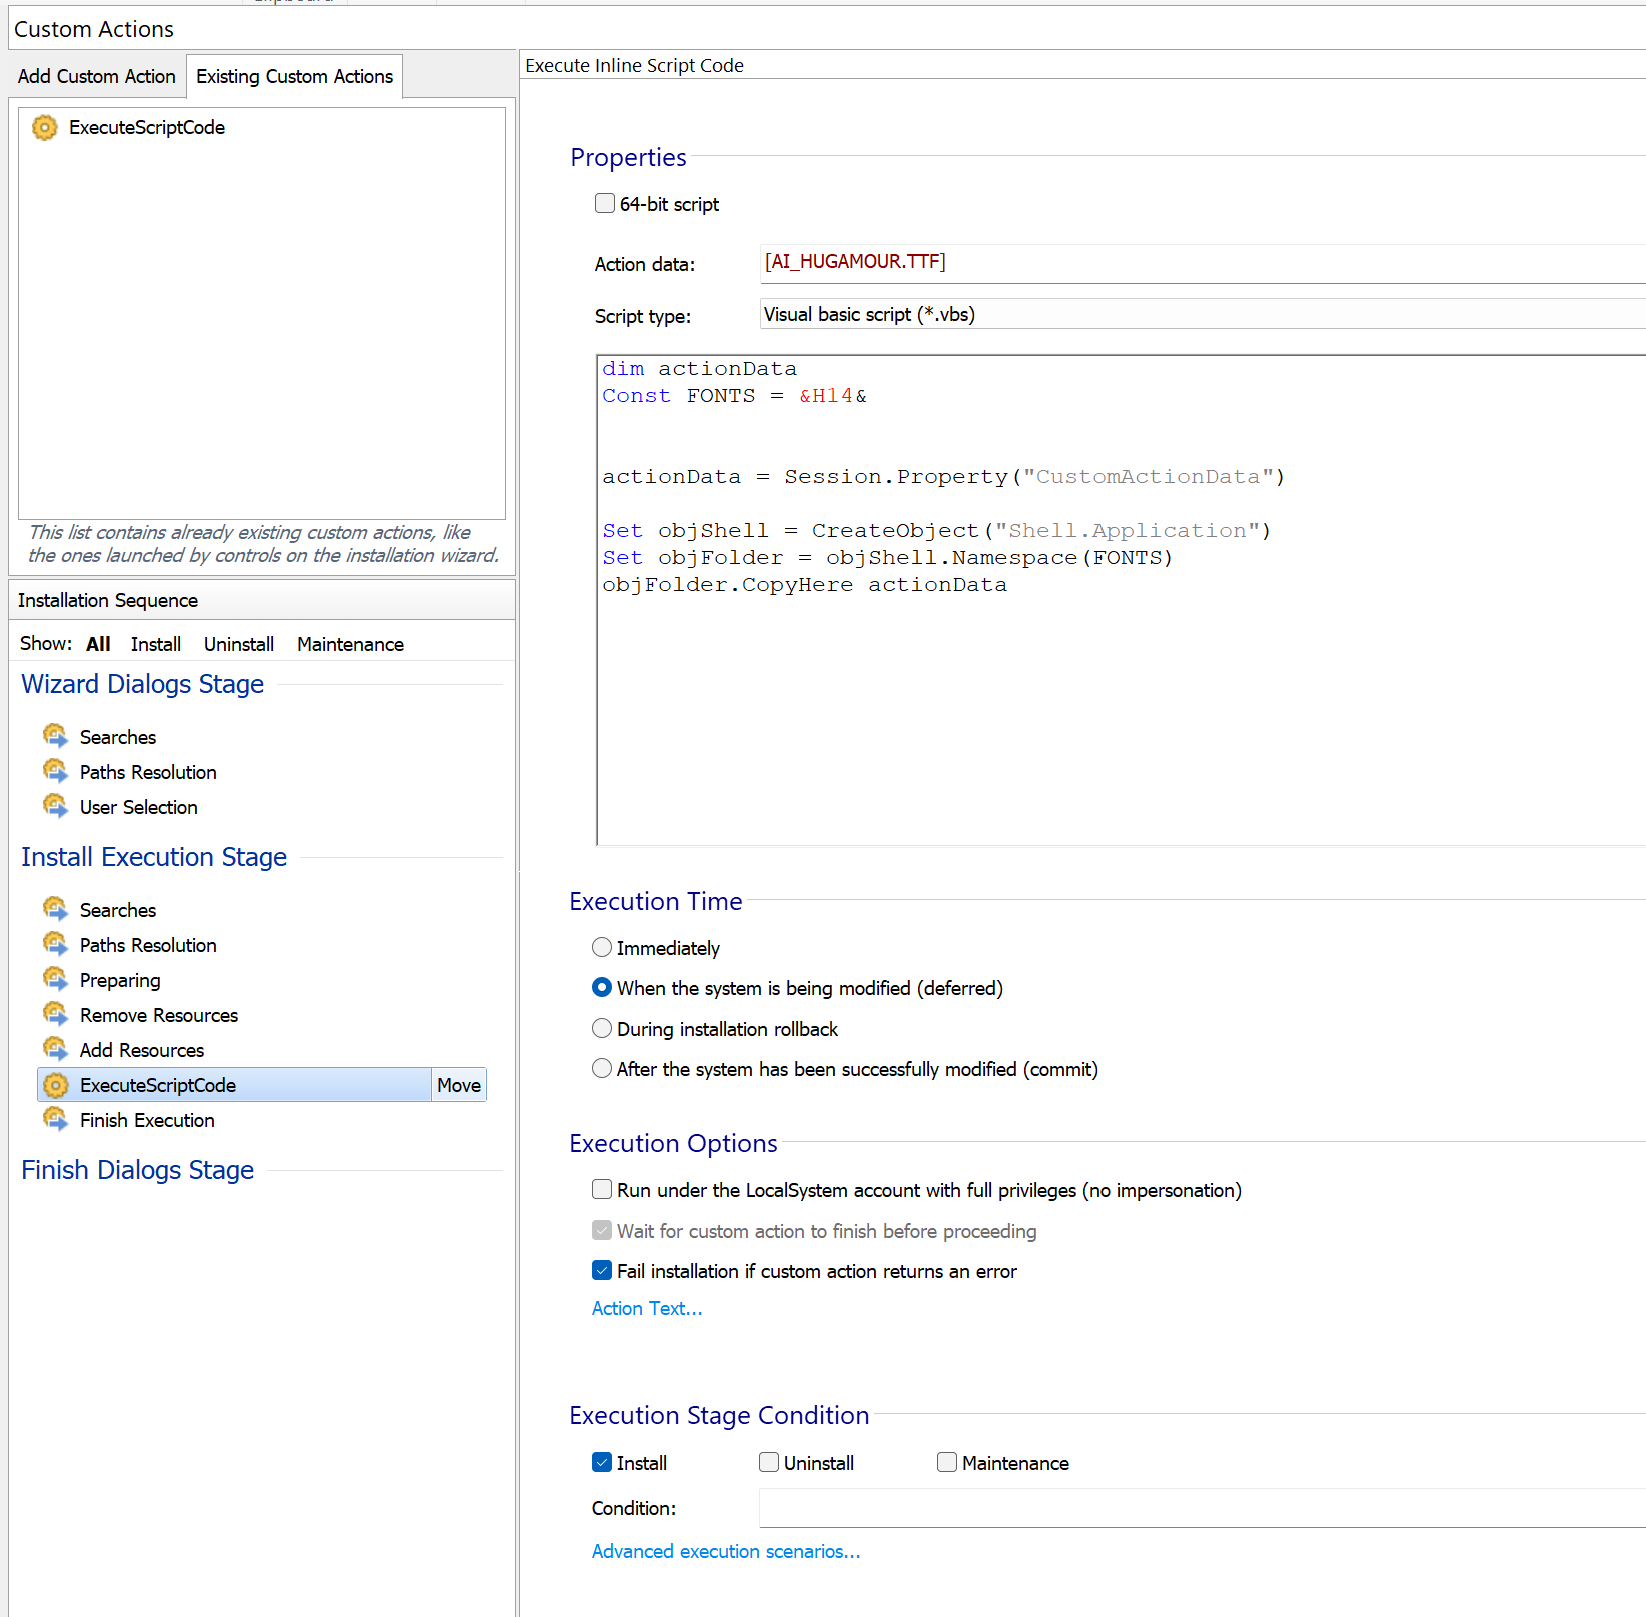Viewport: 1646px width, 1617px height.
Task: Enable the 64-bit script checkbox
Action: click(x=605, y=204)
